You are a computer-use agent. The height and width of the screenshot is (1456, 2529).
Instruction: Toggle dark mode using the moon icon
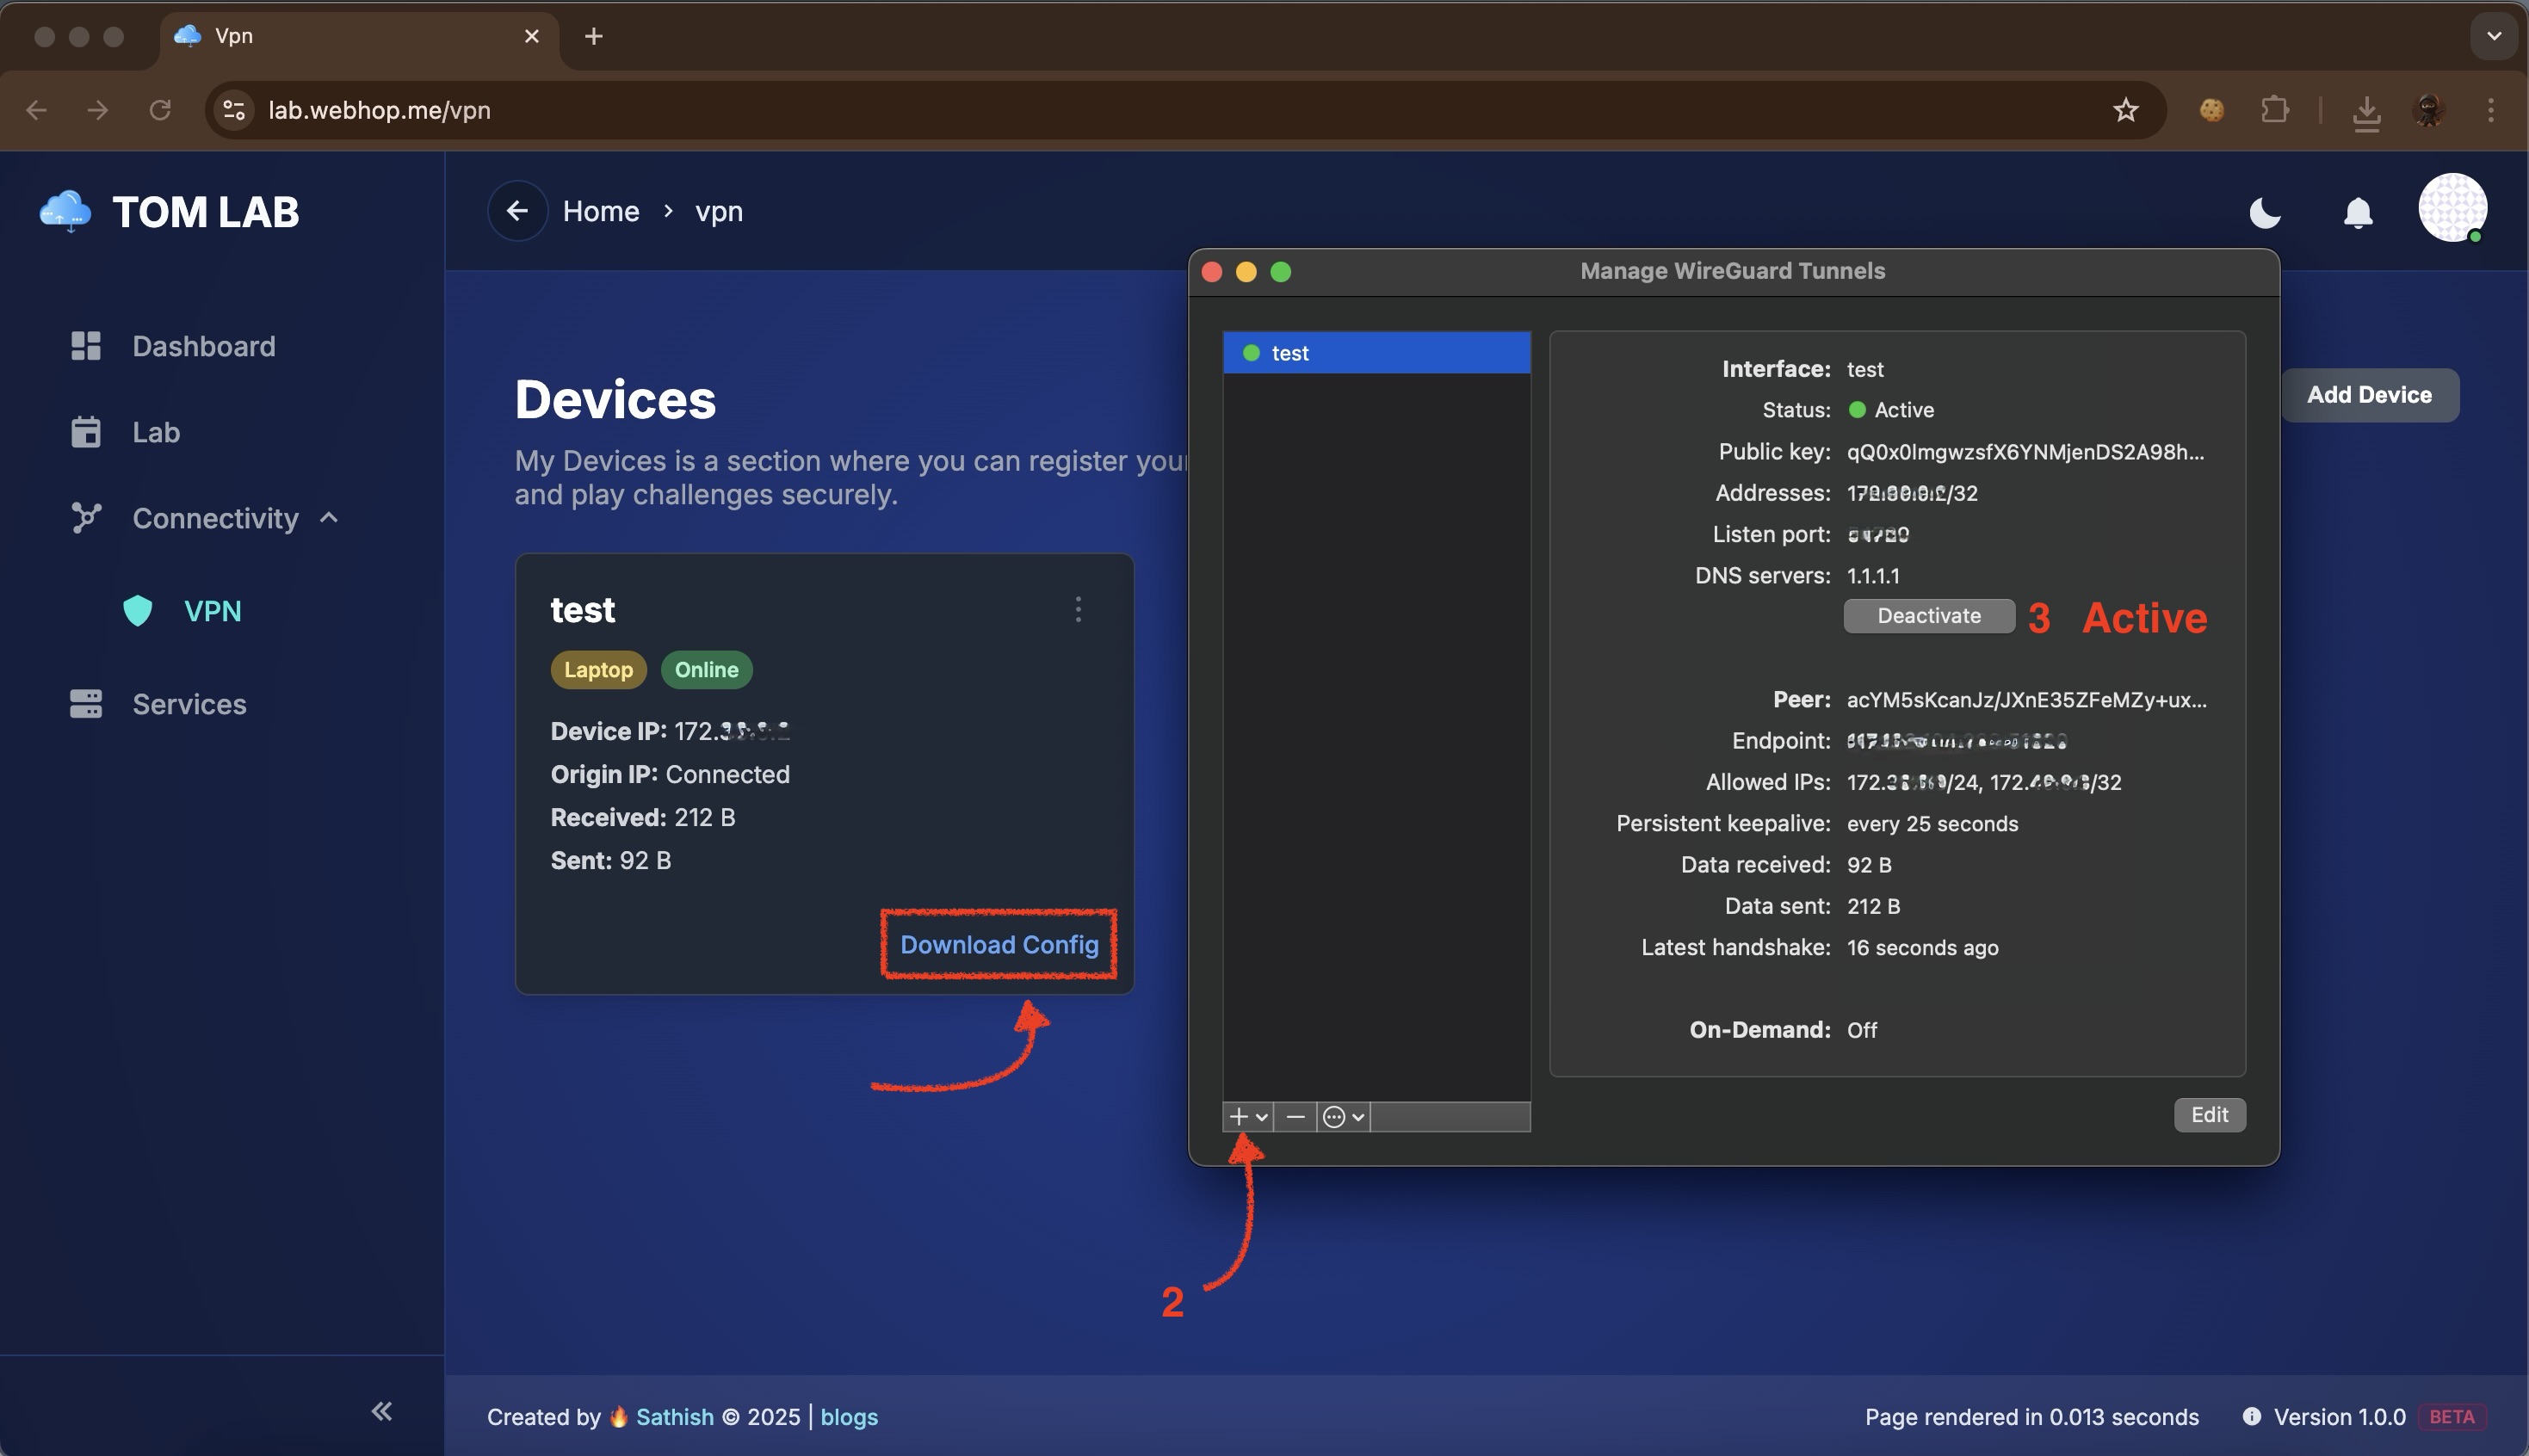(x=2264, y=213)
